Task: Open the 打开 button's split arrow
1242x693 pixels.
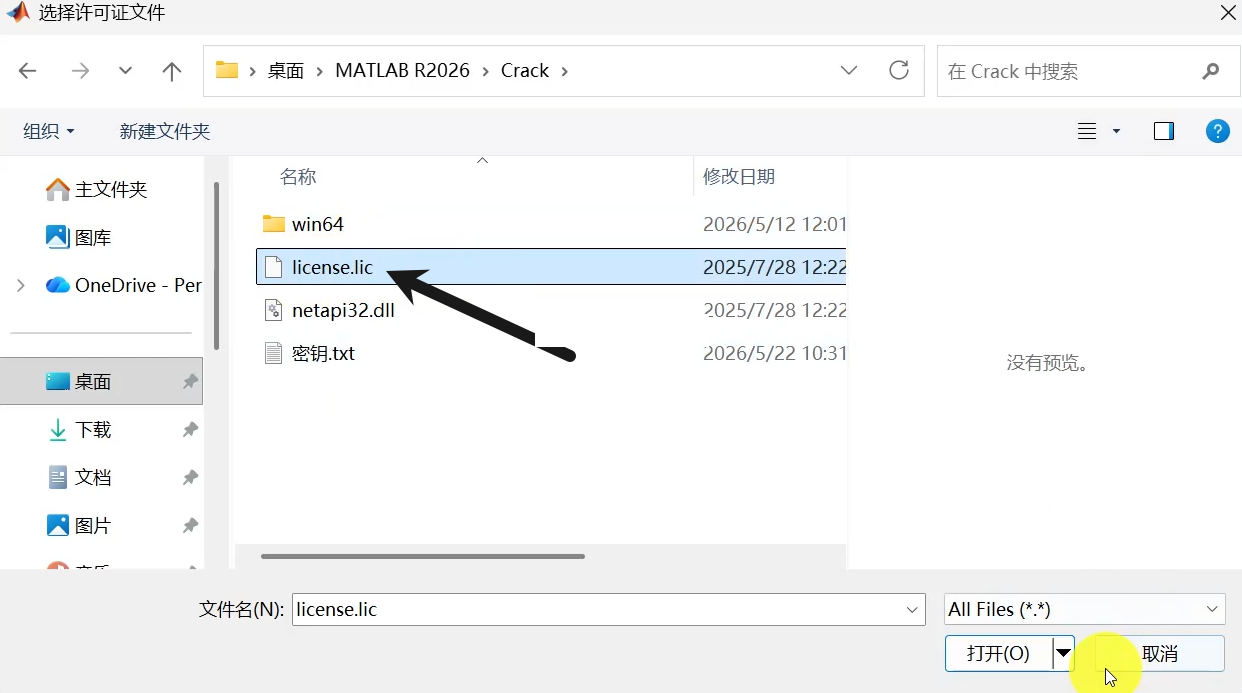Action: coord(1063,653)
